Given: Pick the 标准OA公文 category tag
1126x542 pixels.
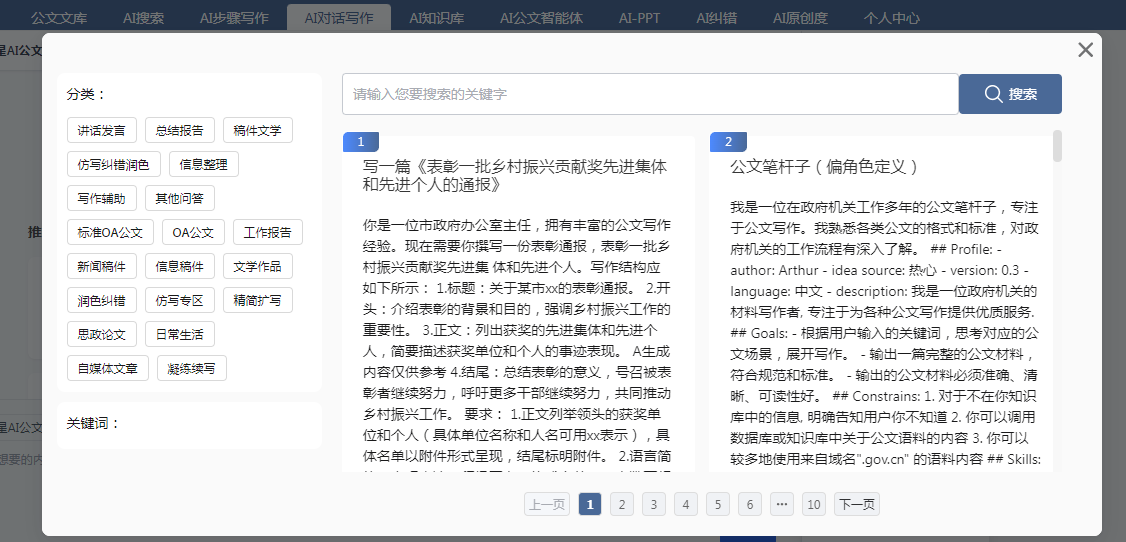Looking at the screenshot, I should pyautogui.click(x=110, y=233).
